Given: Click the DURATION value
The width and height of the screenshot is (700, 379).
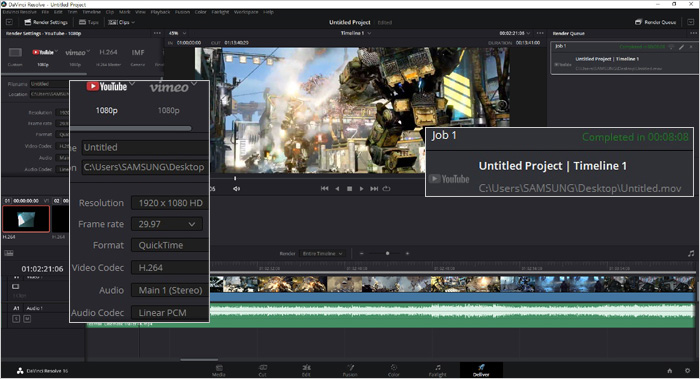Looking at the screenshot, I should 528,43.
